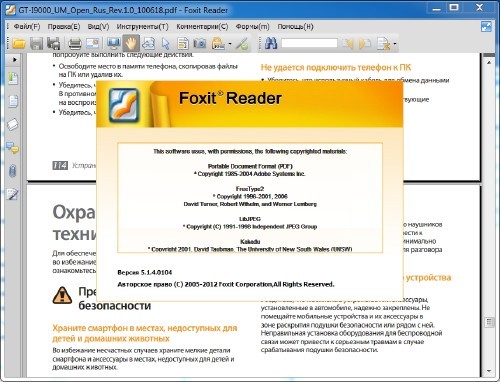This screenshot has height=382, width=500.
Task: Click the vertical scrollbar down arrow
Action: click(489, 371)
